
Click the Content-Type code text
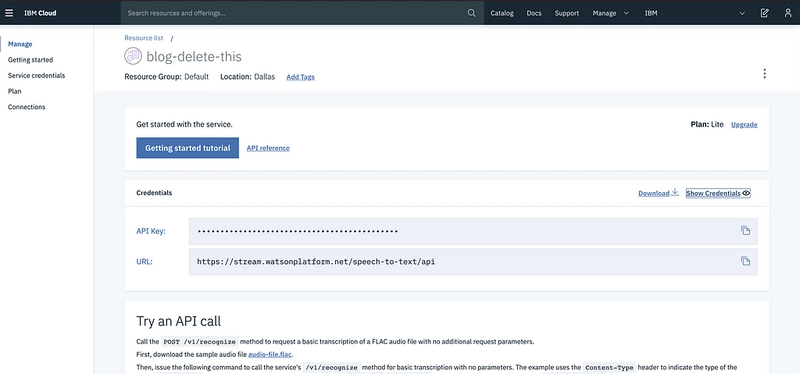pyautogui.click(x=609, y=367)
